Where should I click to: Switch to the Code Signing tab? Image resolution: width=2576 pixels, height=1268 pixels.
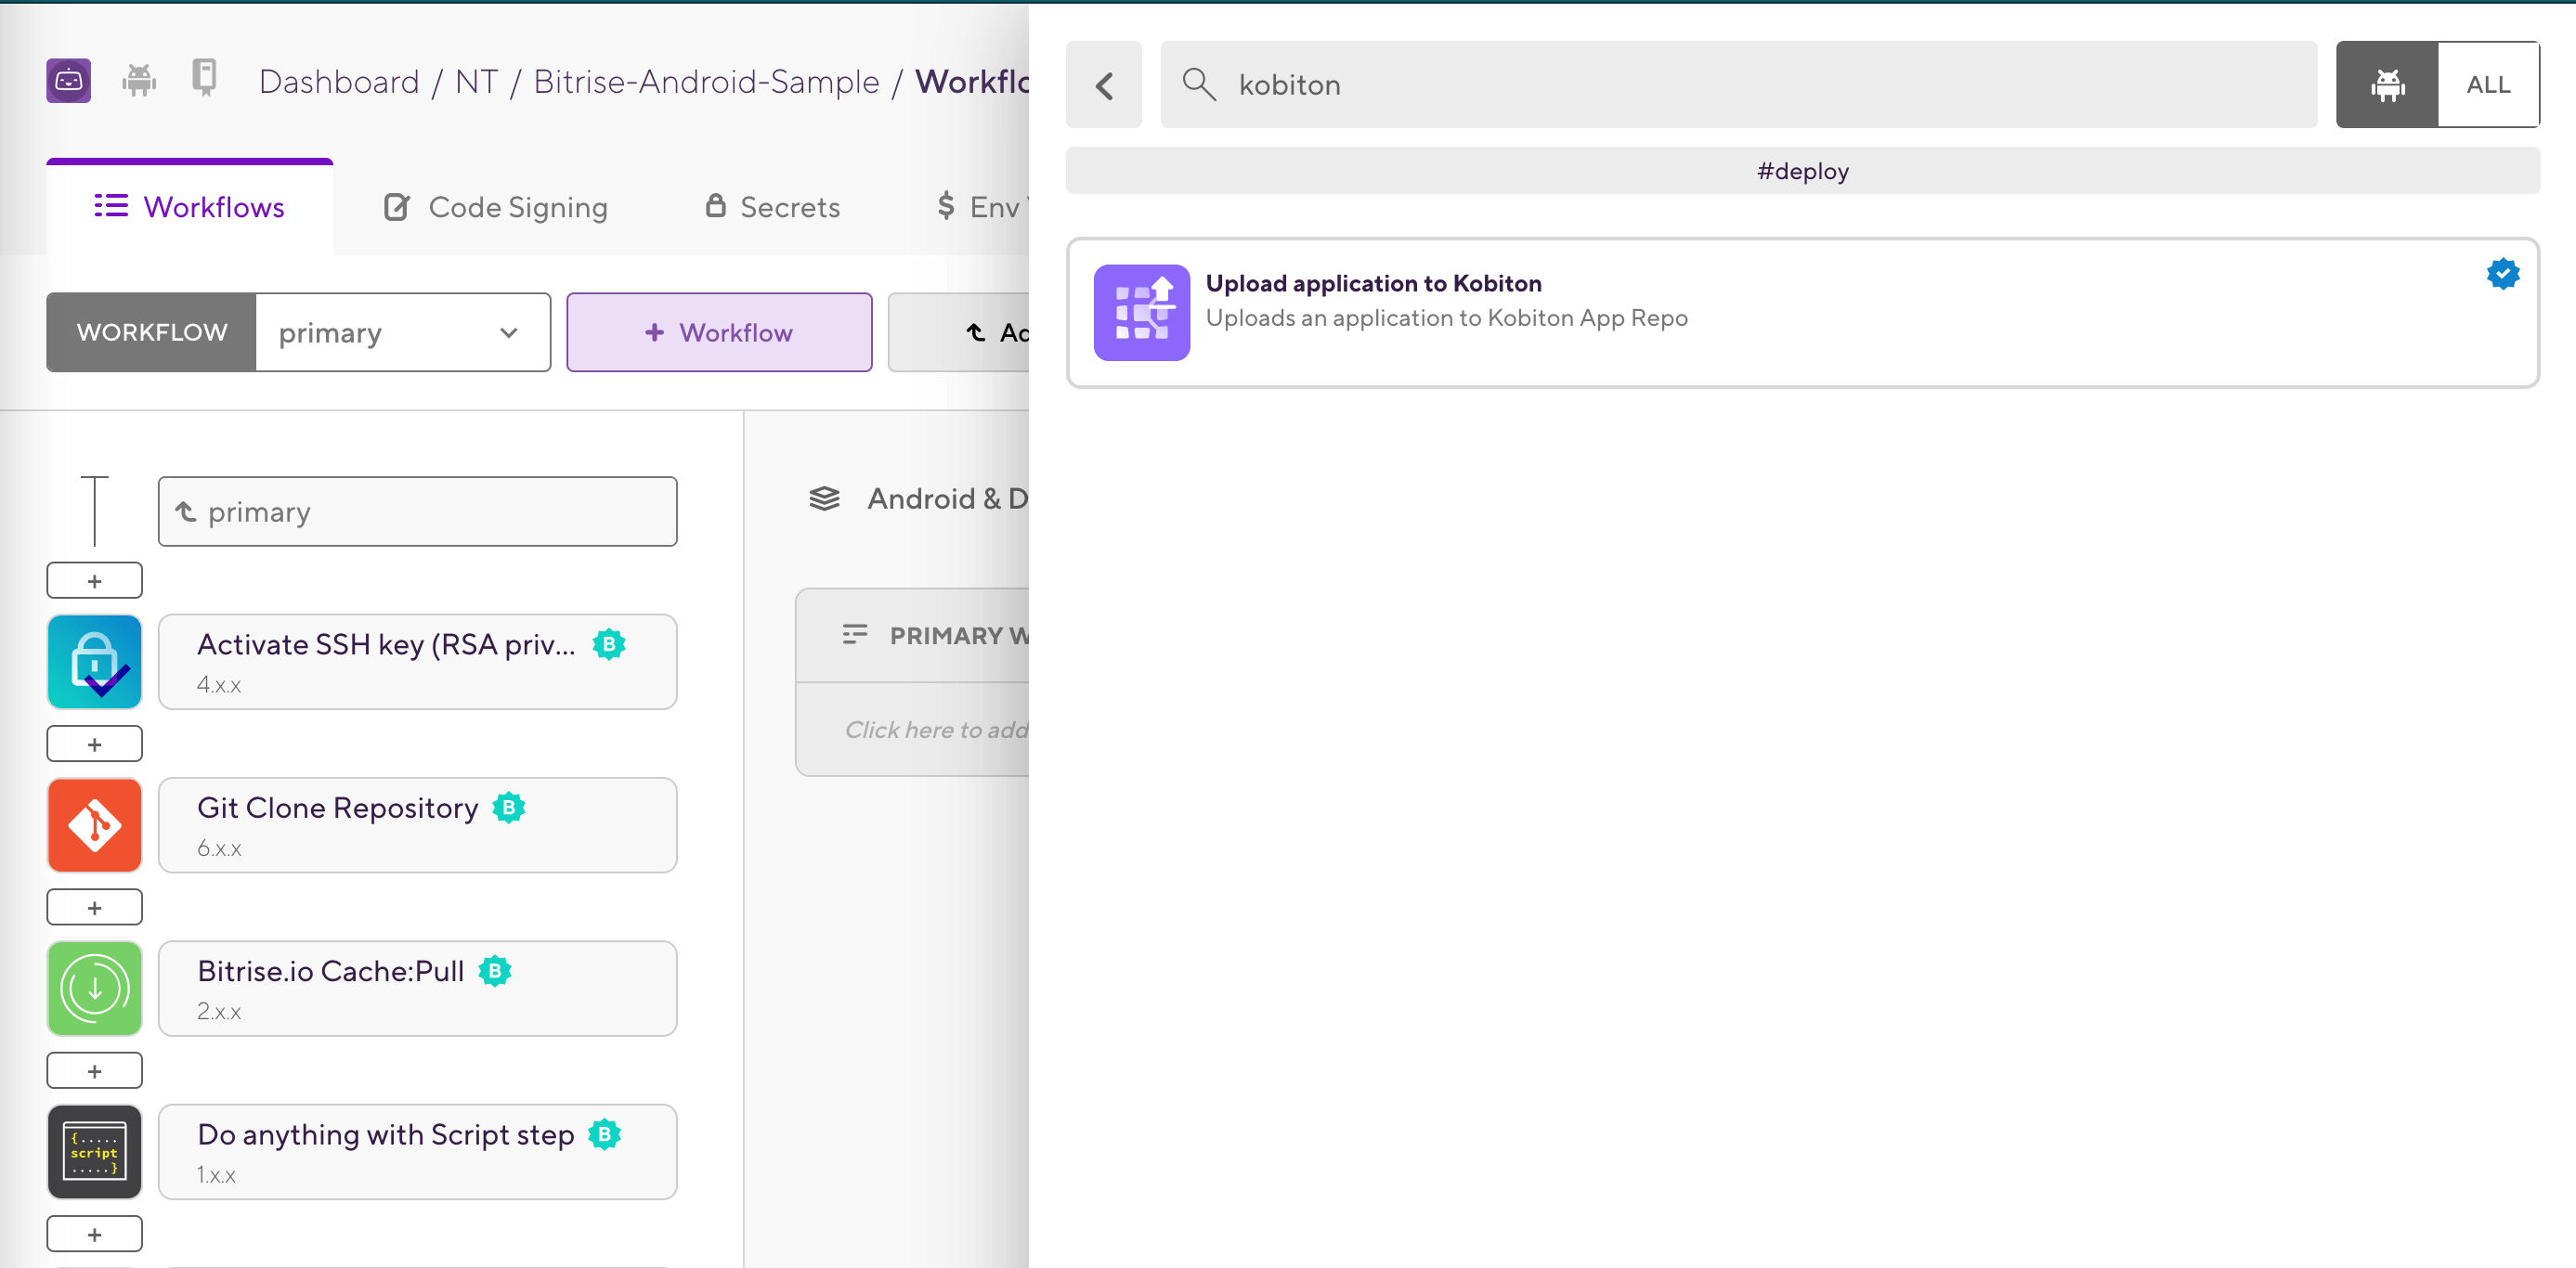496,207
